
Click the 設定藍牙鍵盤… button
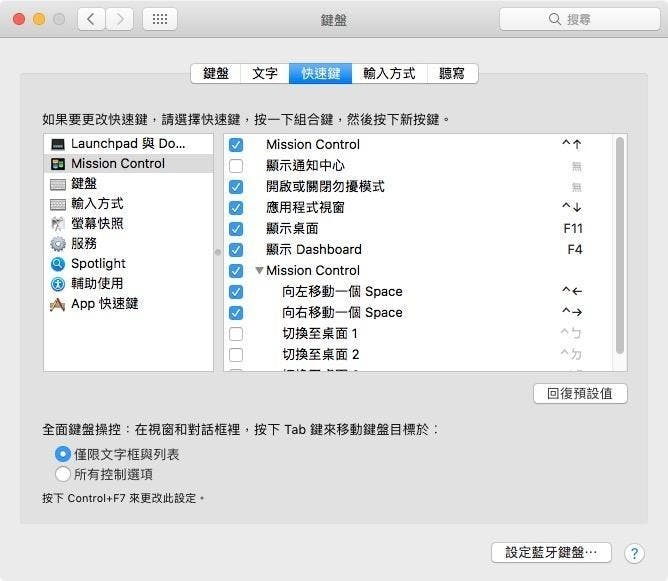[x=551, y=553]
